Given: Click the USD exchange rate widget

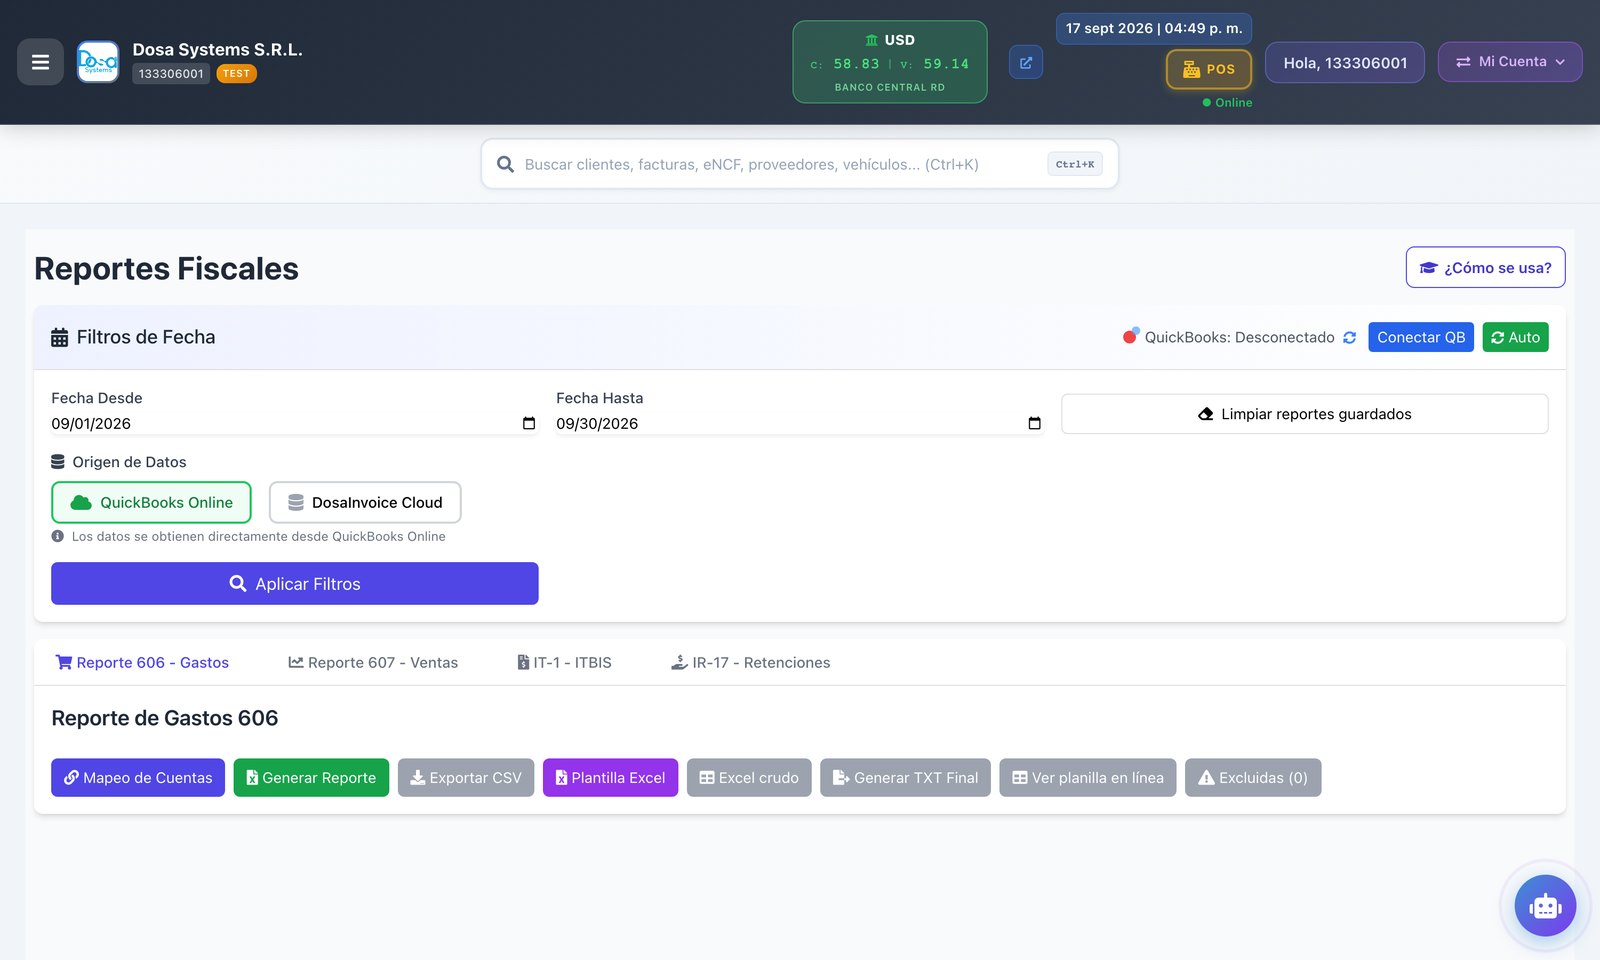Looking at the screenshot, I should pos(890,62).
